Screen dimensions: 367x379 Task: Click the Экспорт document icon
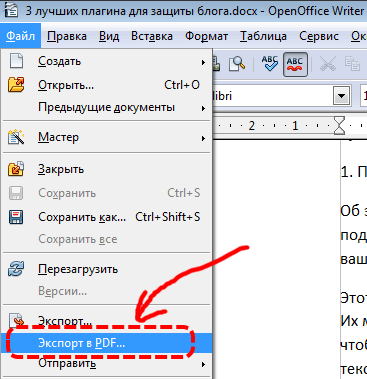(16, 319)
